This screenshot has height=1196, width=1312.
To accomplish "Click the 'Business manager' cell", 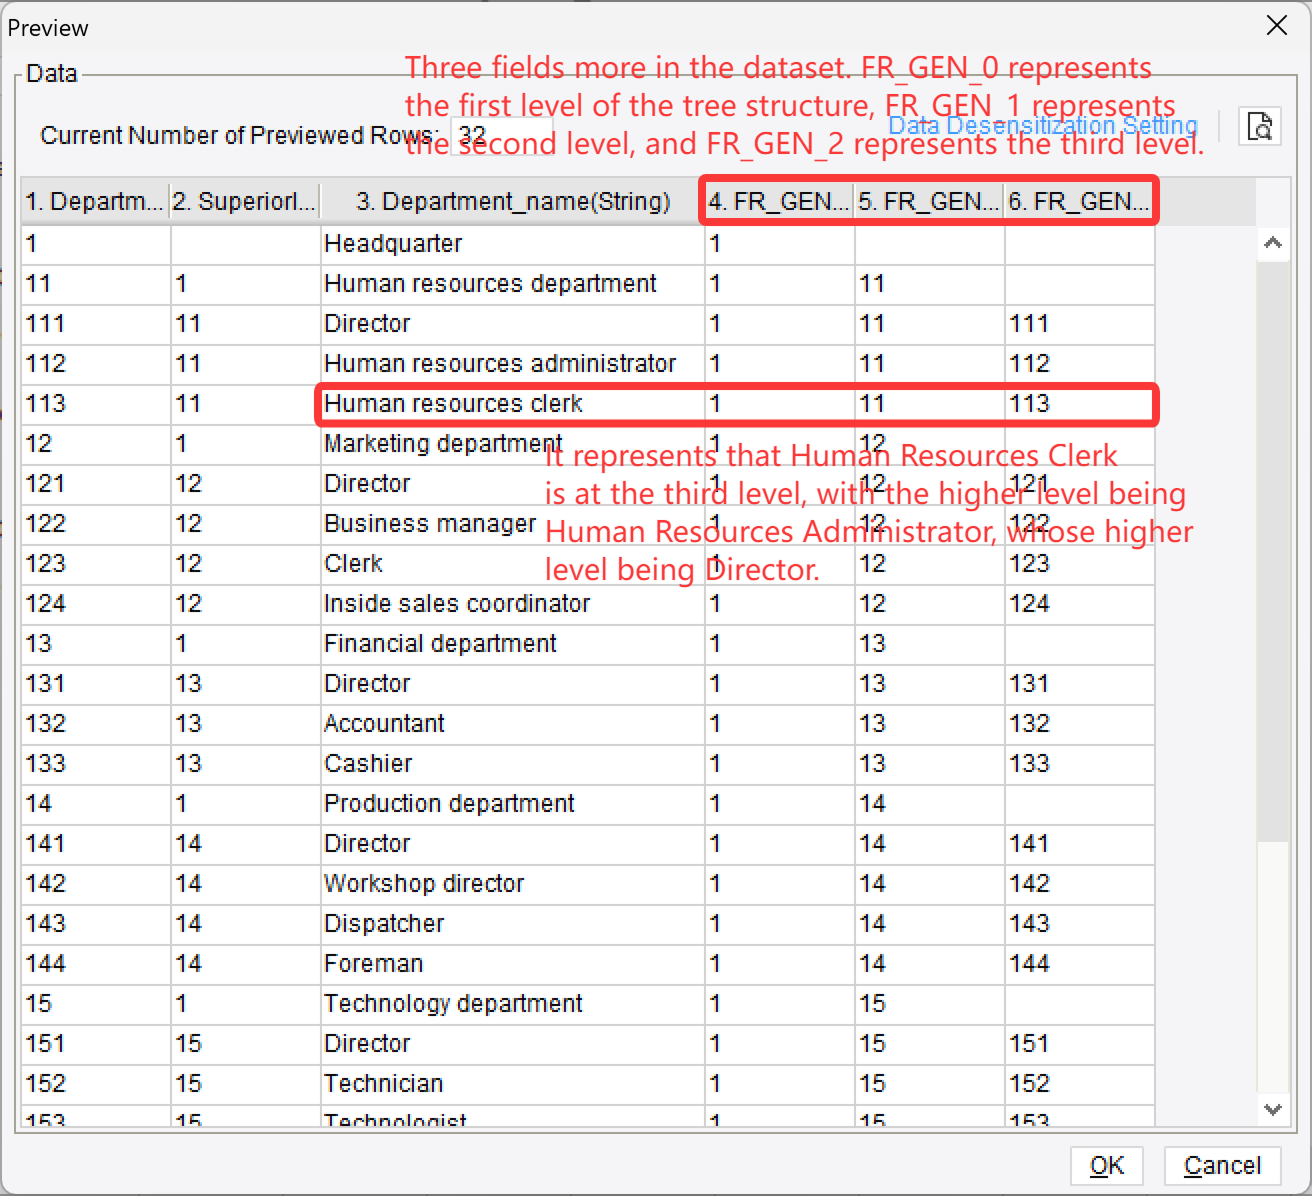I will tap(513, 524).
